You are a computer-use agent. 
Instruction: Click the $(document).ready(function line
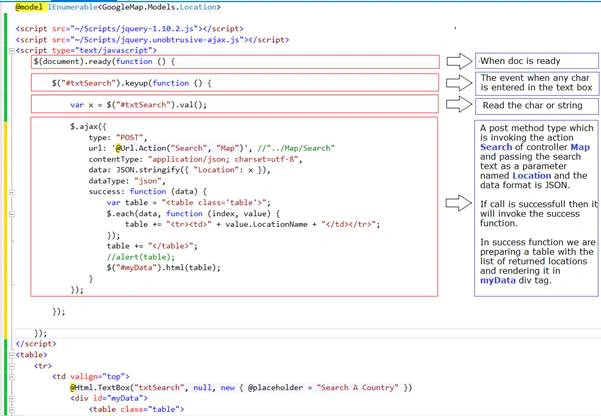point(104,61)
